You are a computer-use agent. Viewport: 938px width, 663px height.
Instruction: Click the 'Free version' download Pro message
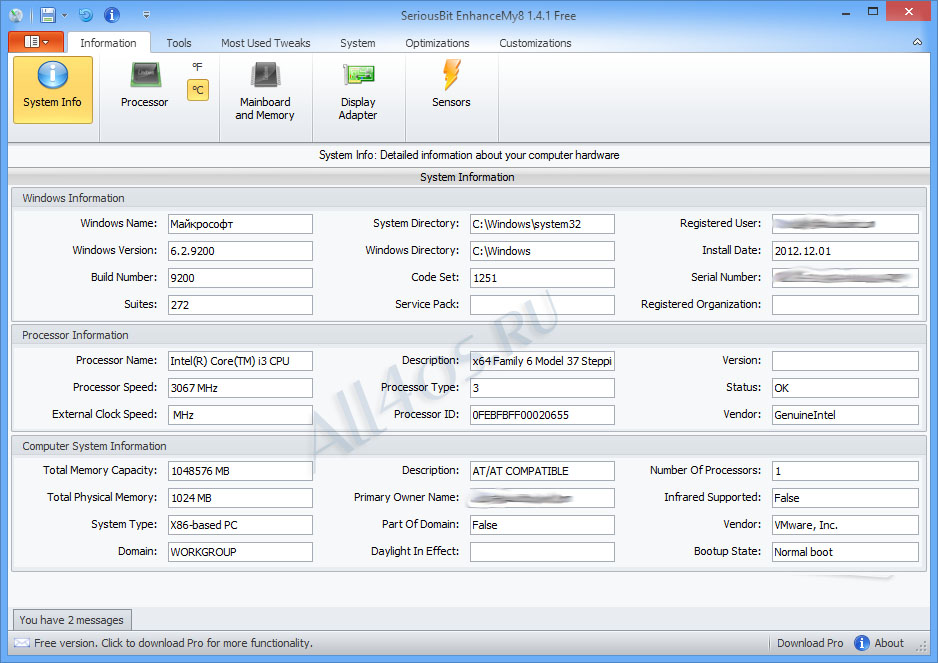point(173,643)
